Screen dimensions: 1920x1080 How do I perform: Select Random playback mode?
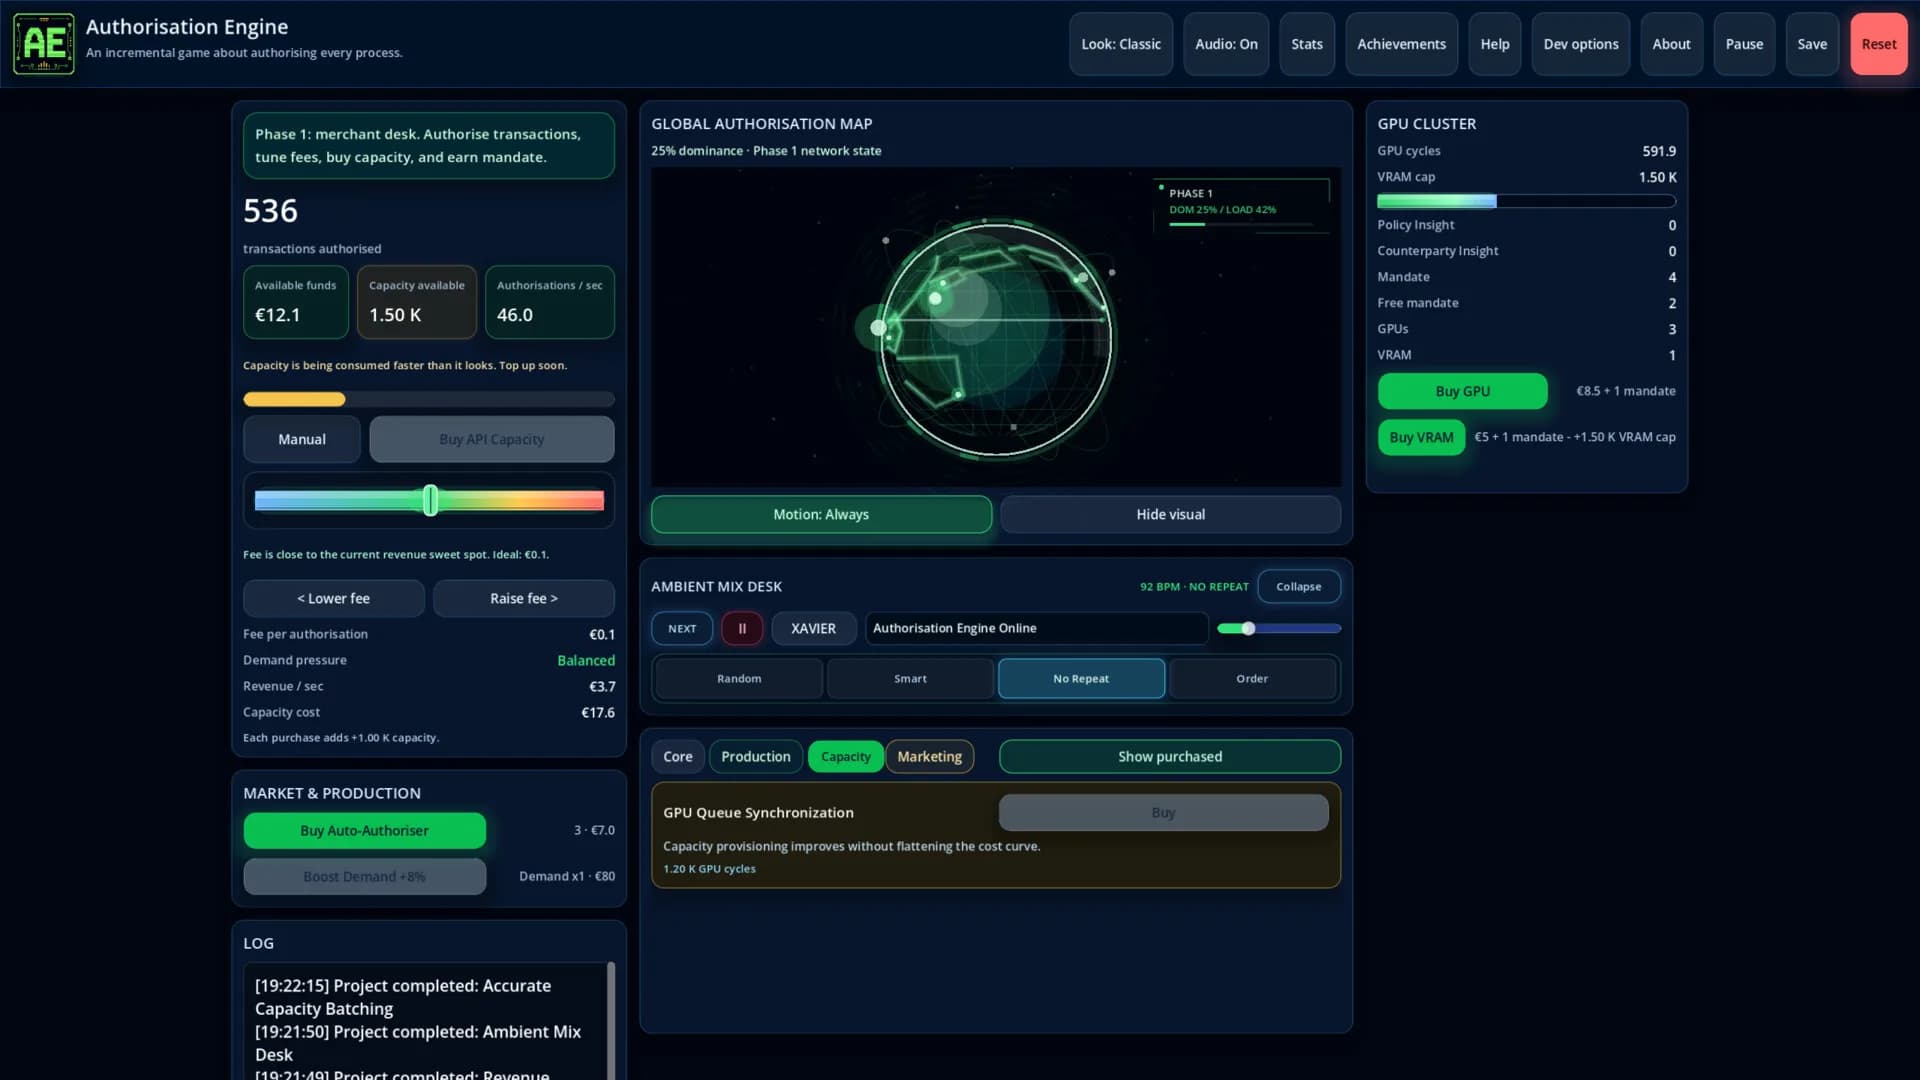pyautogui.click(x=739, y=678)
